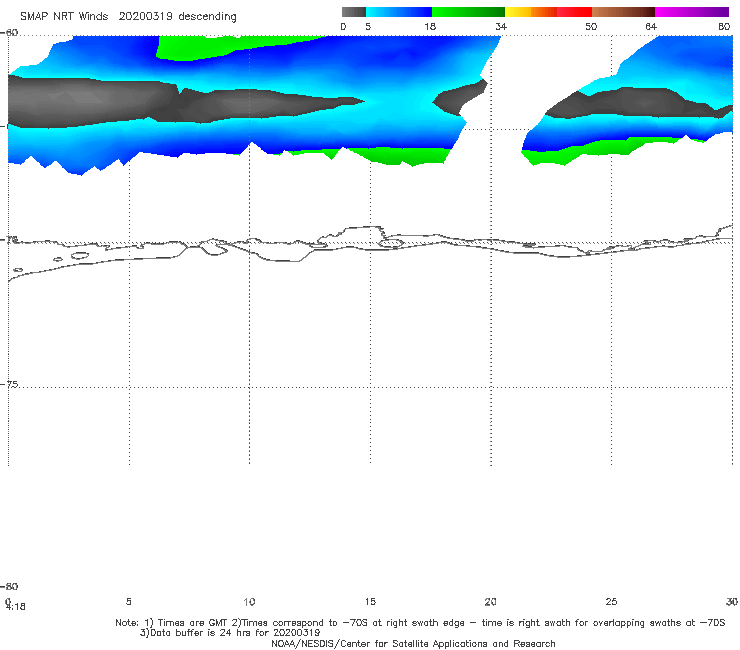Click the 'Data buffer is 24 hrs' note
Viewport: 740px width, 650px height.
[x=230, y=633]
